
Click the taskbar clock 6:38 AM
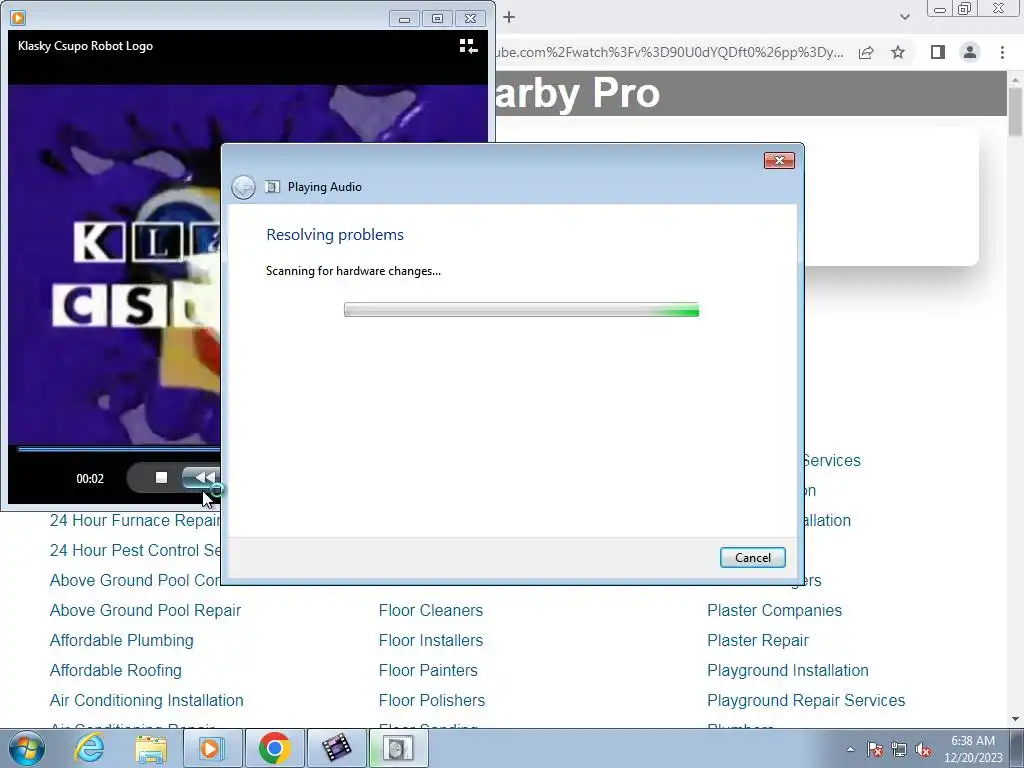click(972, 741)
